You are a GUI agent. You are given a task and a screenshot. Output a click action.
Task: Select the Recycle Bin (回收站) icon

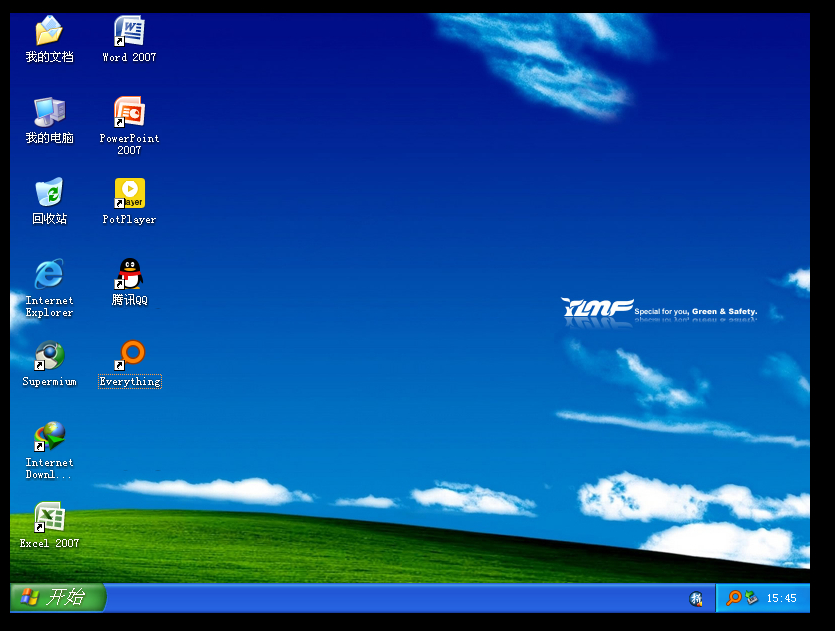(x=49, y=193)
